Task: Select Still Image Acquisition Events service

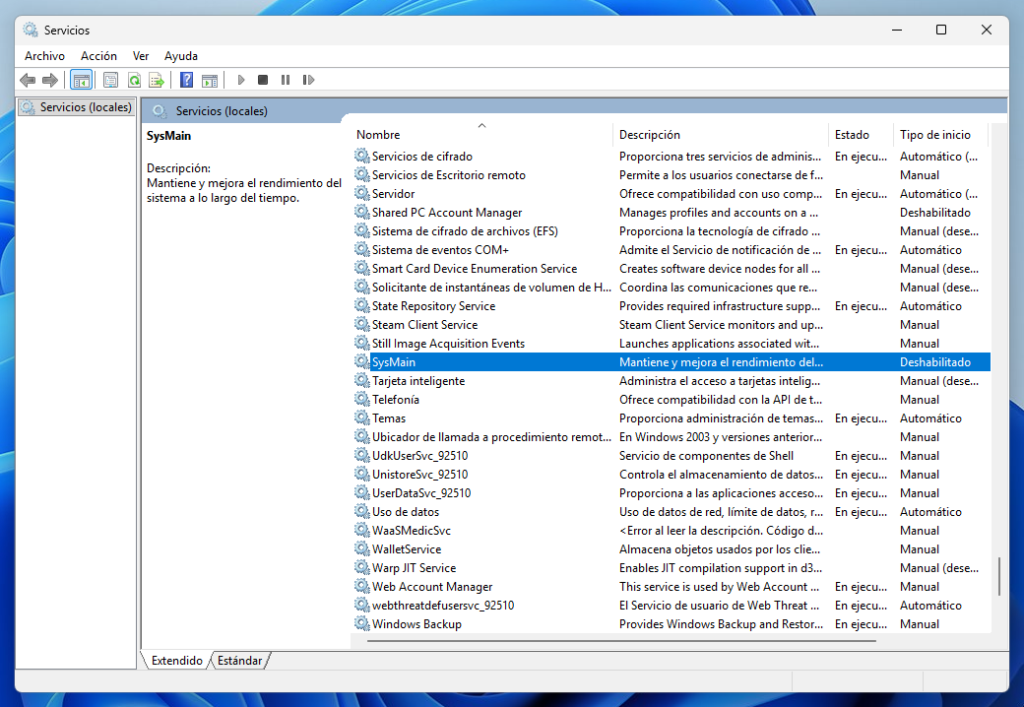Action: 672,343
